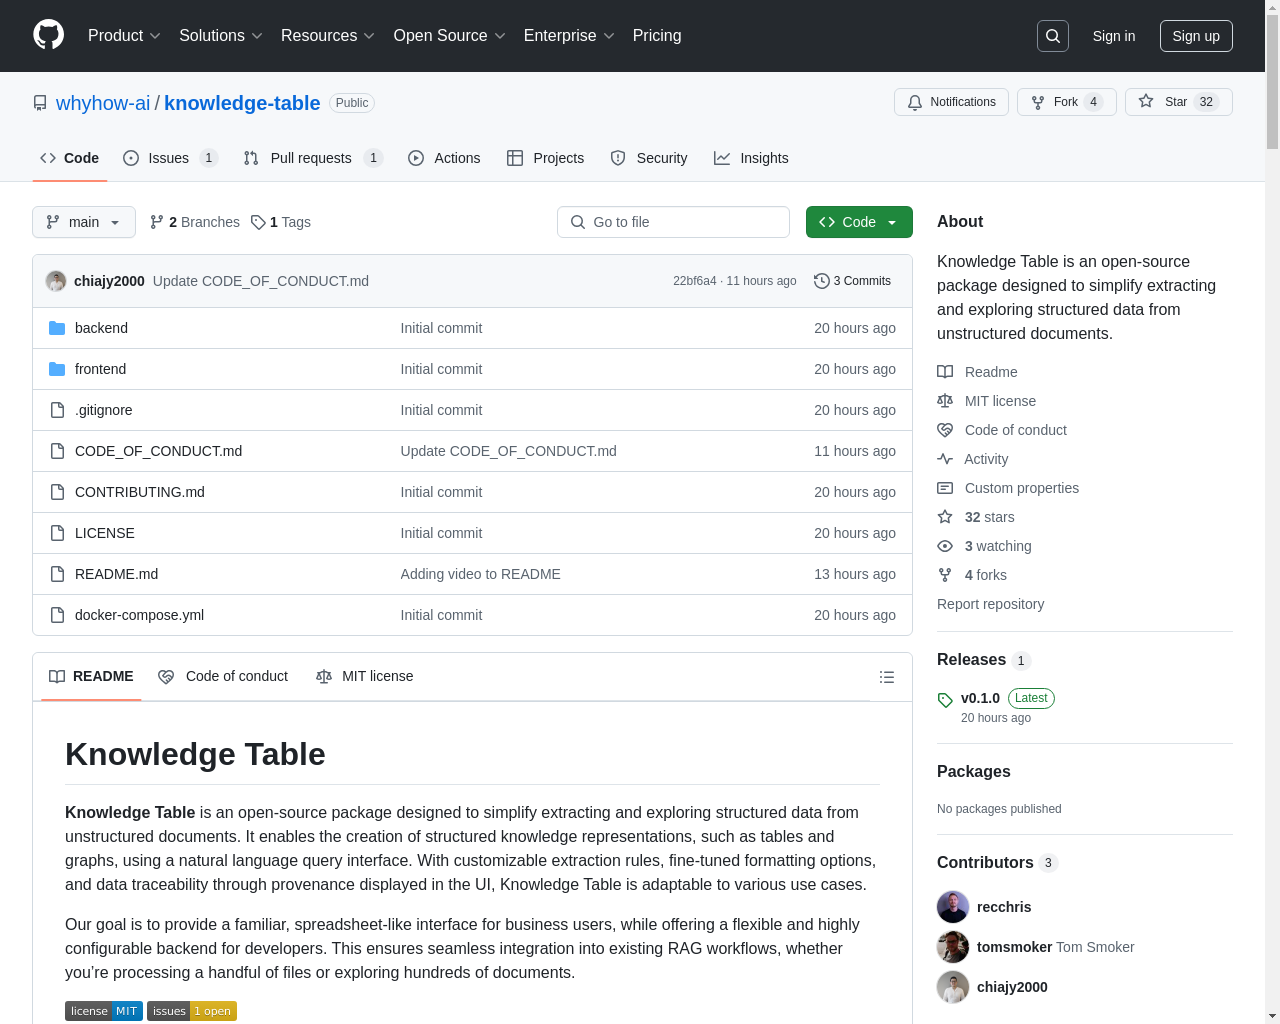Click the watching eye icon
The image size is (1280, 1024).
[x=945, y=546]
